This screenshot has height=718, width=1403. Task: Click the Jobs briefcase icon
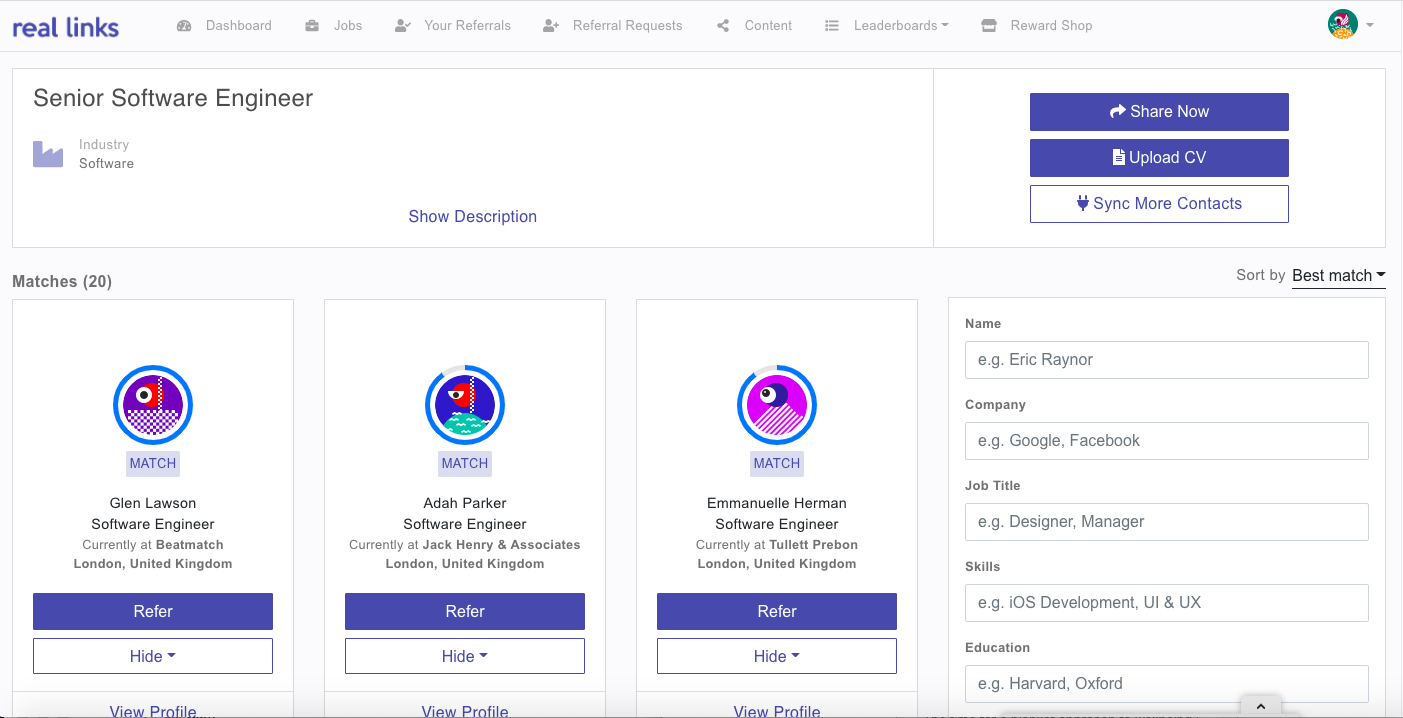click(313, 26)
